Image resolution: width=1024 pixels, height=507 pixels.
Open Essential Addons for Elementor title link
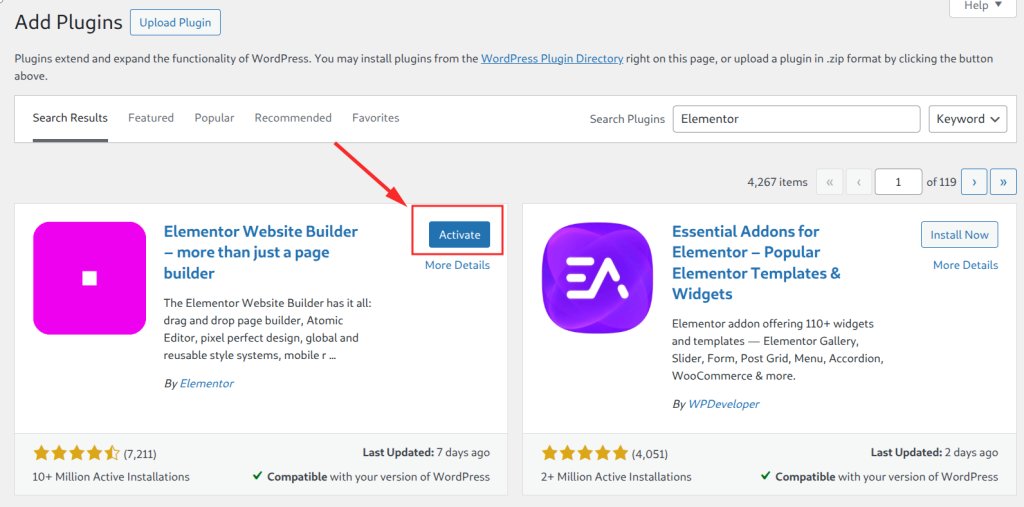pos(756,263)
